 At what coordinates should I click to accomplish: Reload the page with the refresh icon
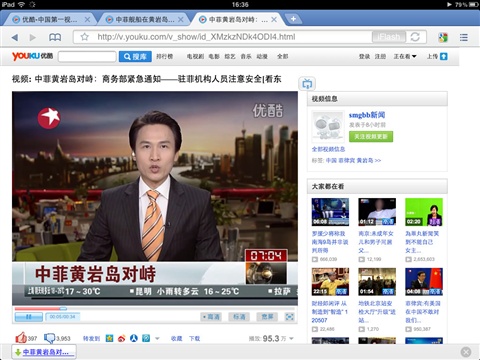(x=415, y=37)
